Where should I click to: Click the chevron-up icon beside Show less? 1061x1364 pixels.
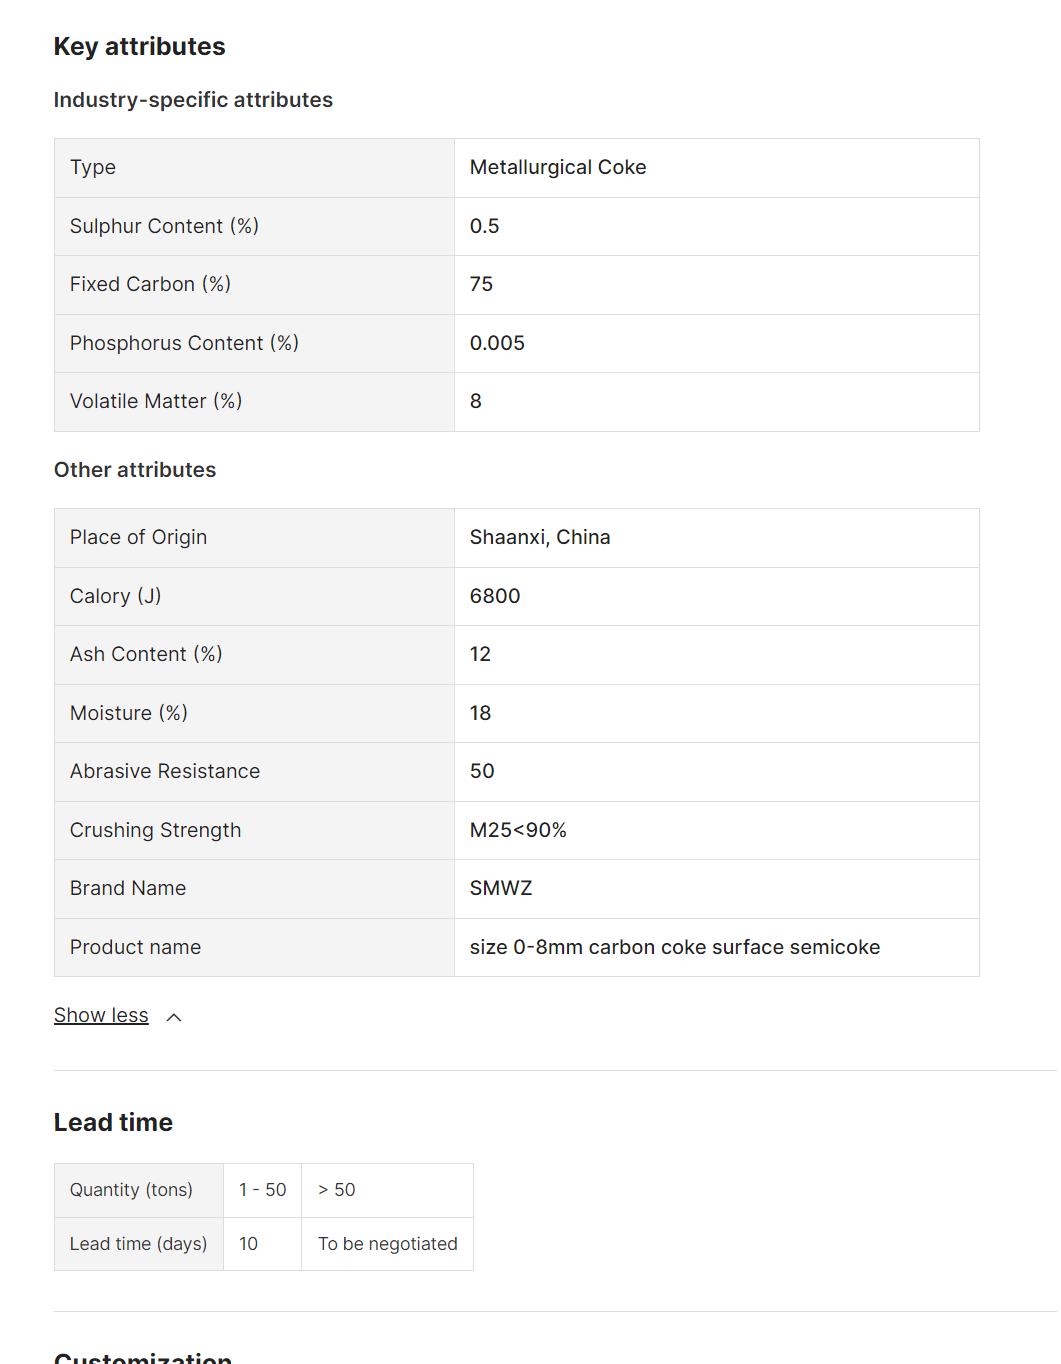[x=174, y=1017]
